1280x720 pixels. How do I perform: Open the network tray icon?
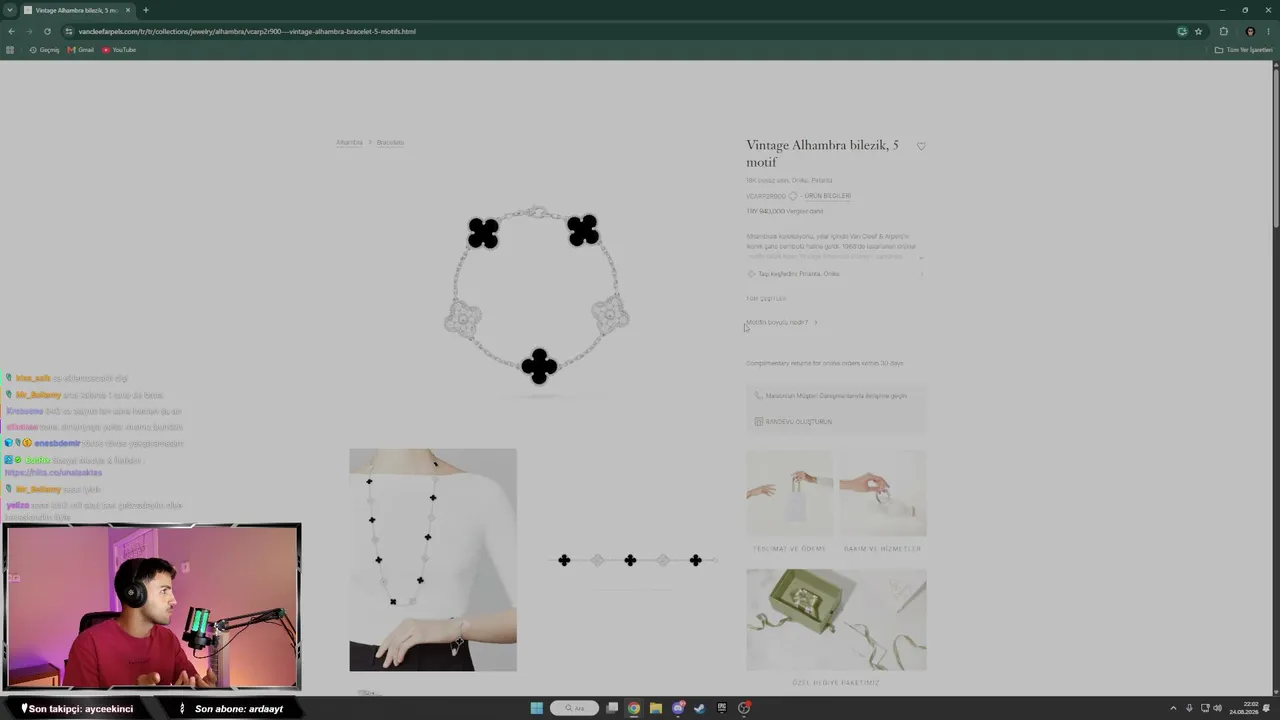coord(1204,708)
